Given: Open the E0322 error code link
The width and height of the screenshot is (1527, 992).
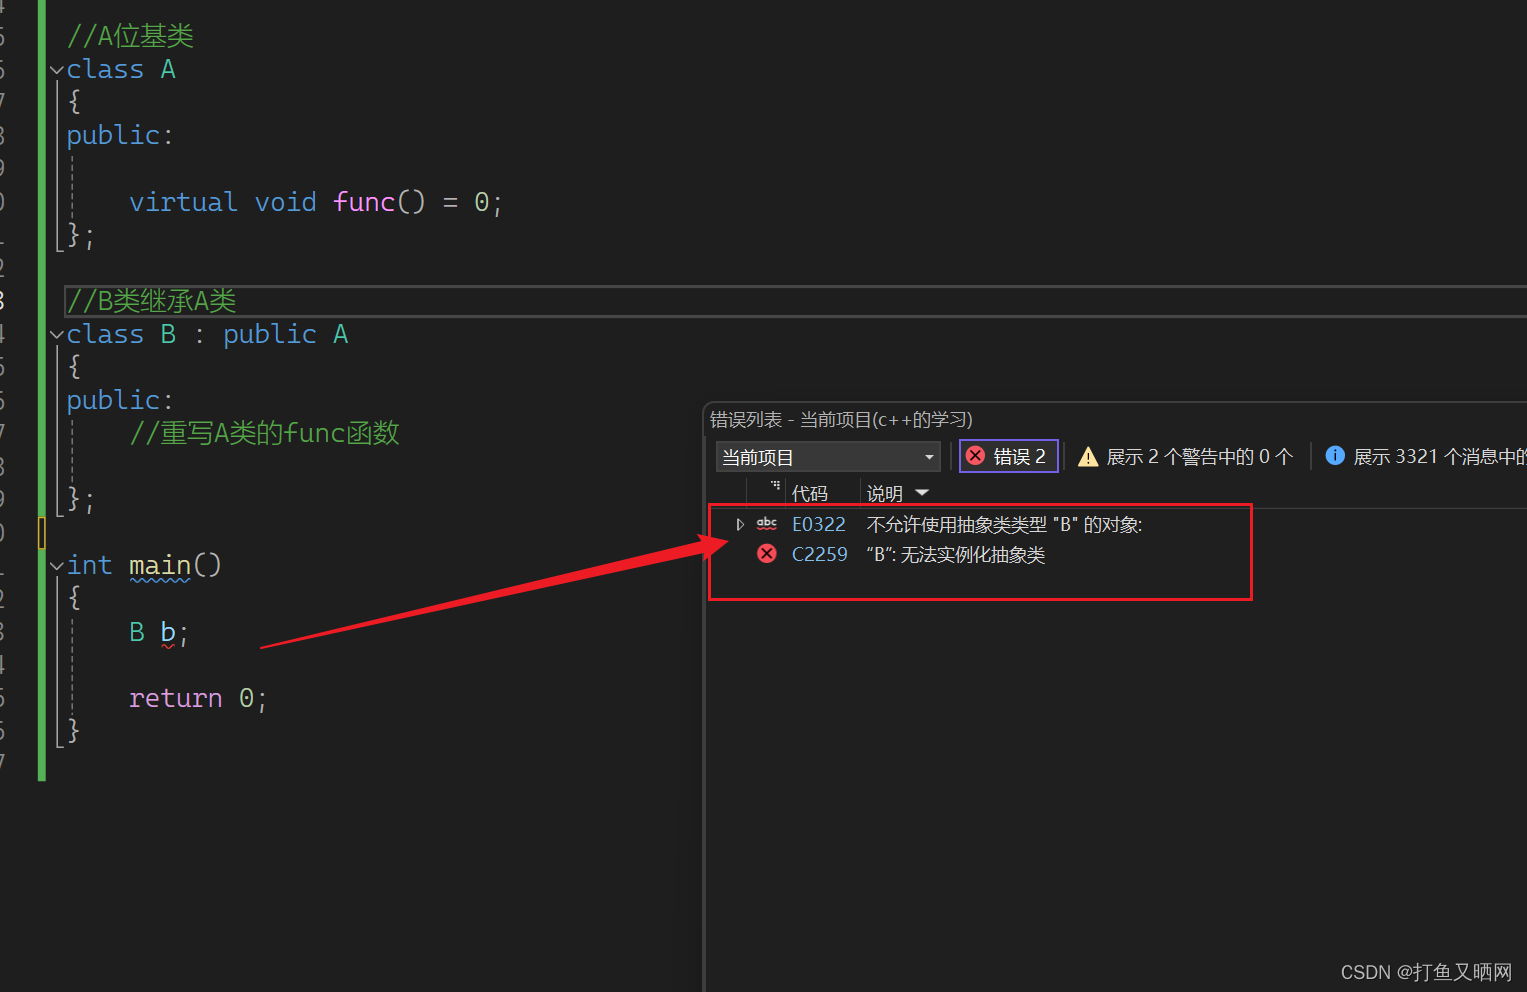Looking at the screenshot, I should (x=818, y=525).
